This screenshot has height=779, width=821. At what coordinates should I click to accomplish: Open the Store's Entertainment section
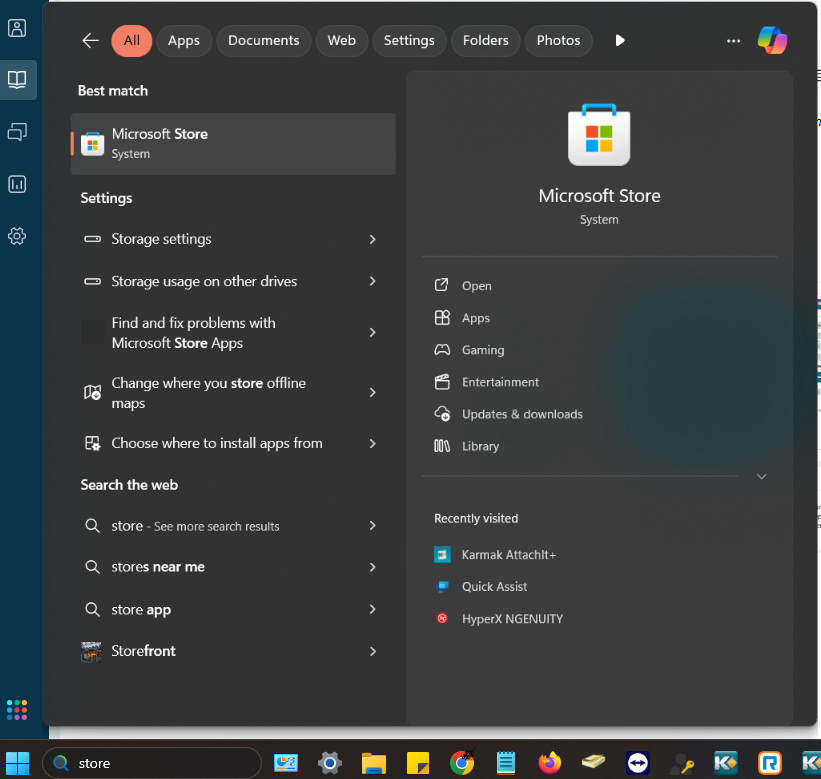point(500,382)
